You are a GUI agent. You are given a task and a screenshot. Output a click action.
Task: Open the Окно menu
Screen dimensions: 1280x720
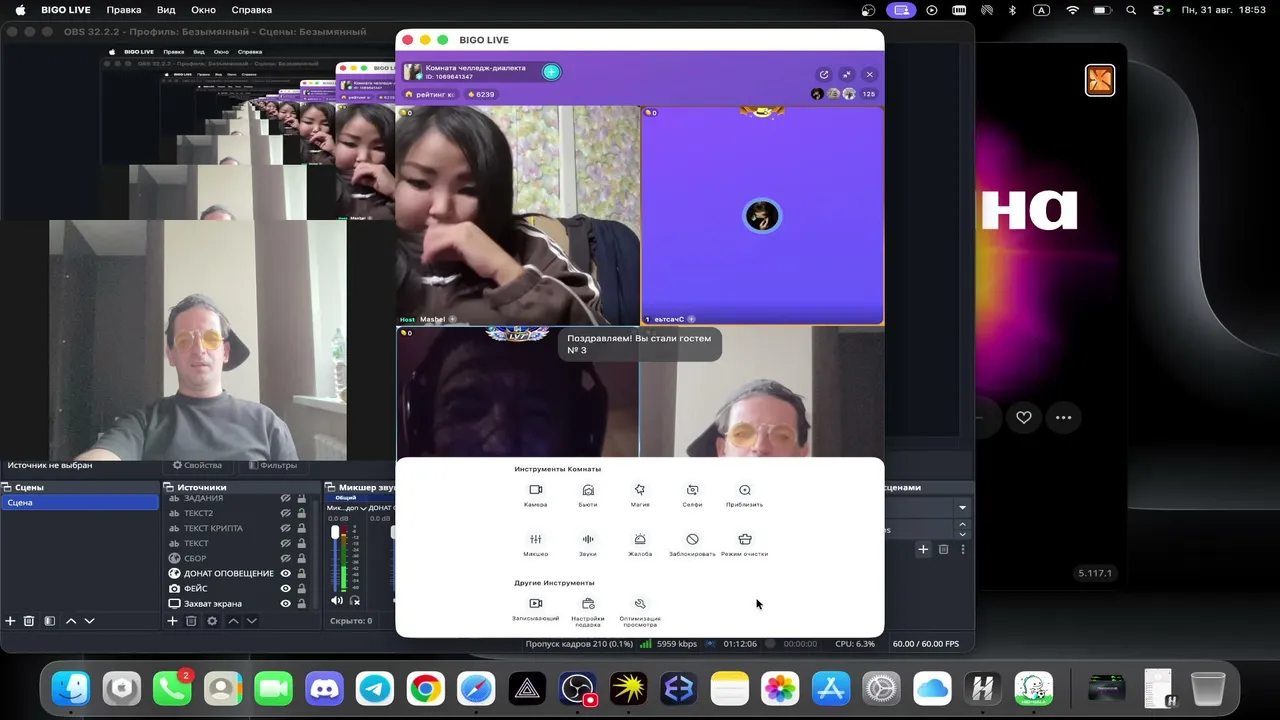pos(203,10)
